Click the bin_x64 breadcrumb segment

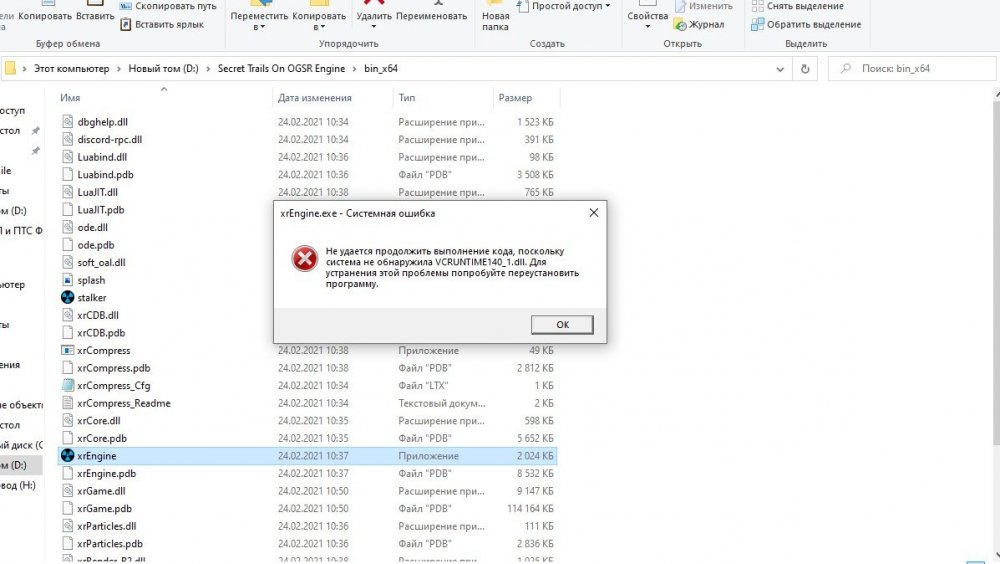pos(381,69)
